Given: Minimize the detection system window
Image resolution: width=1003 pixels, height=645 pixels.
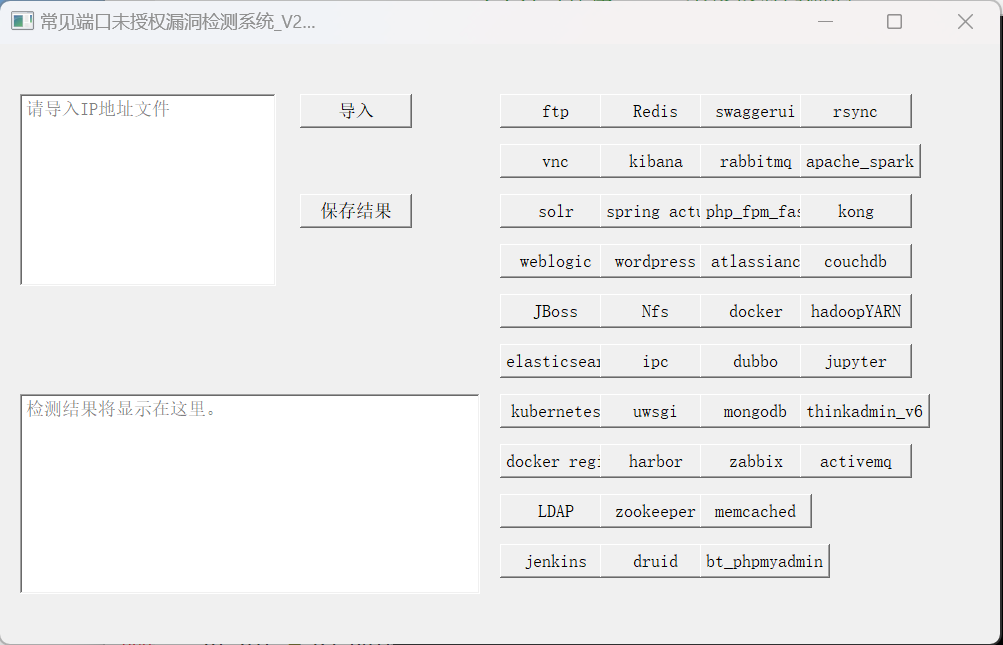Looking at the screenshot, I should (825, 21).
